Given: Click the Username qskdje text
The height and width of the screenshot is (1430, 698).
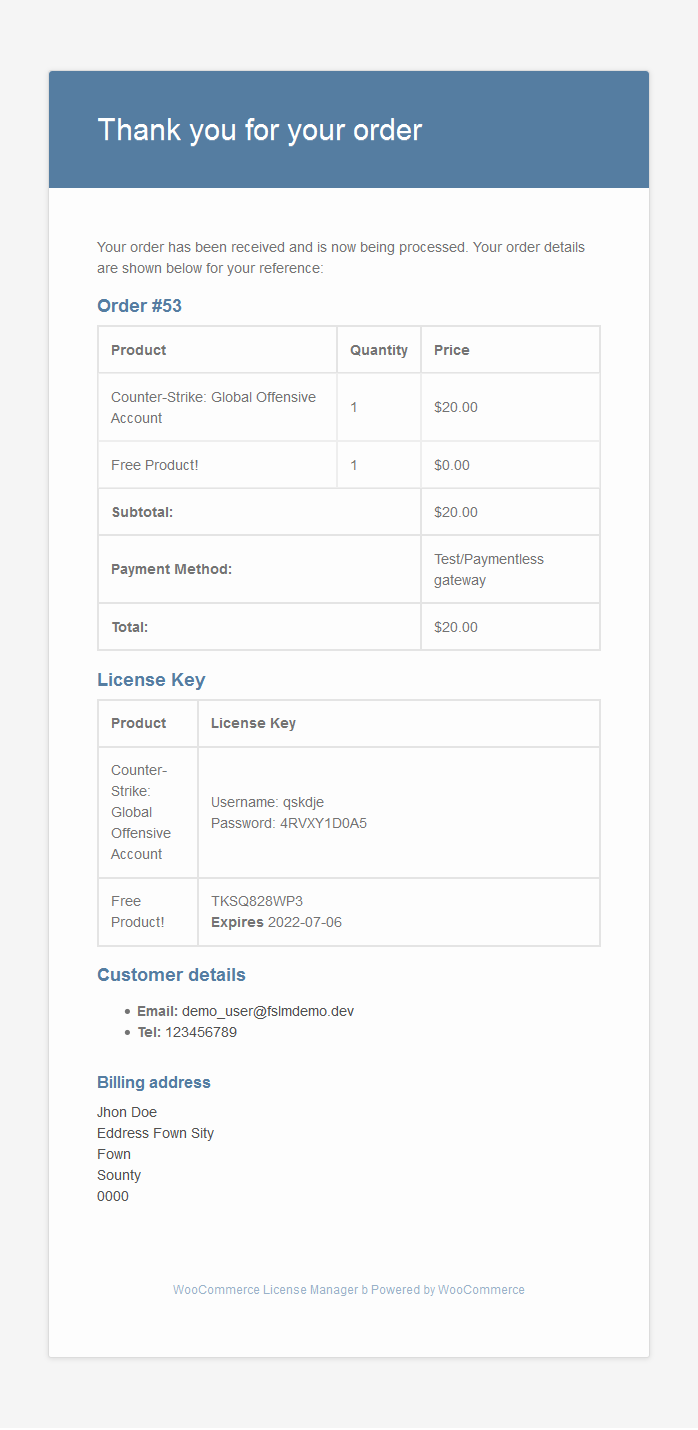Looking at the screenshot, I should point(267,802).
